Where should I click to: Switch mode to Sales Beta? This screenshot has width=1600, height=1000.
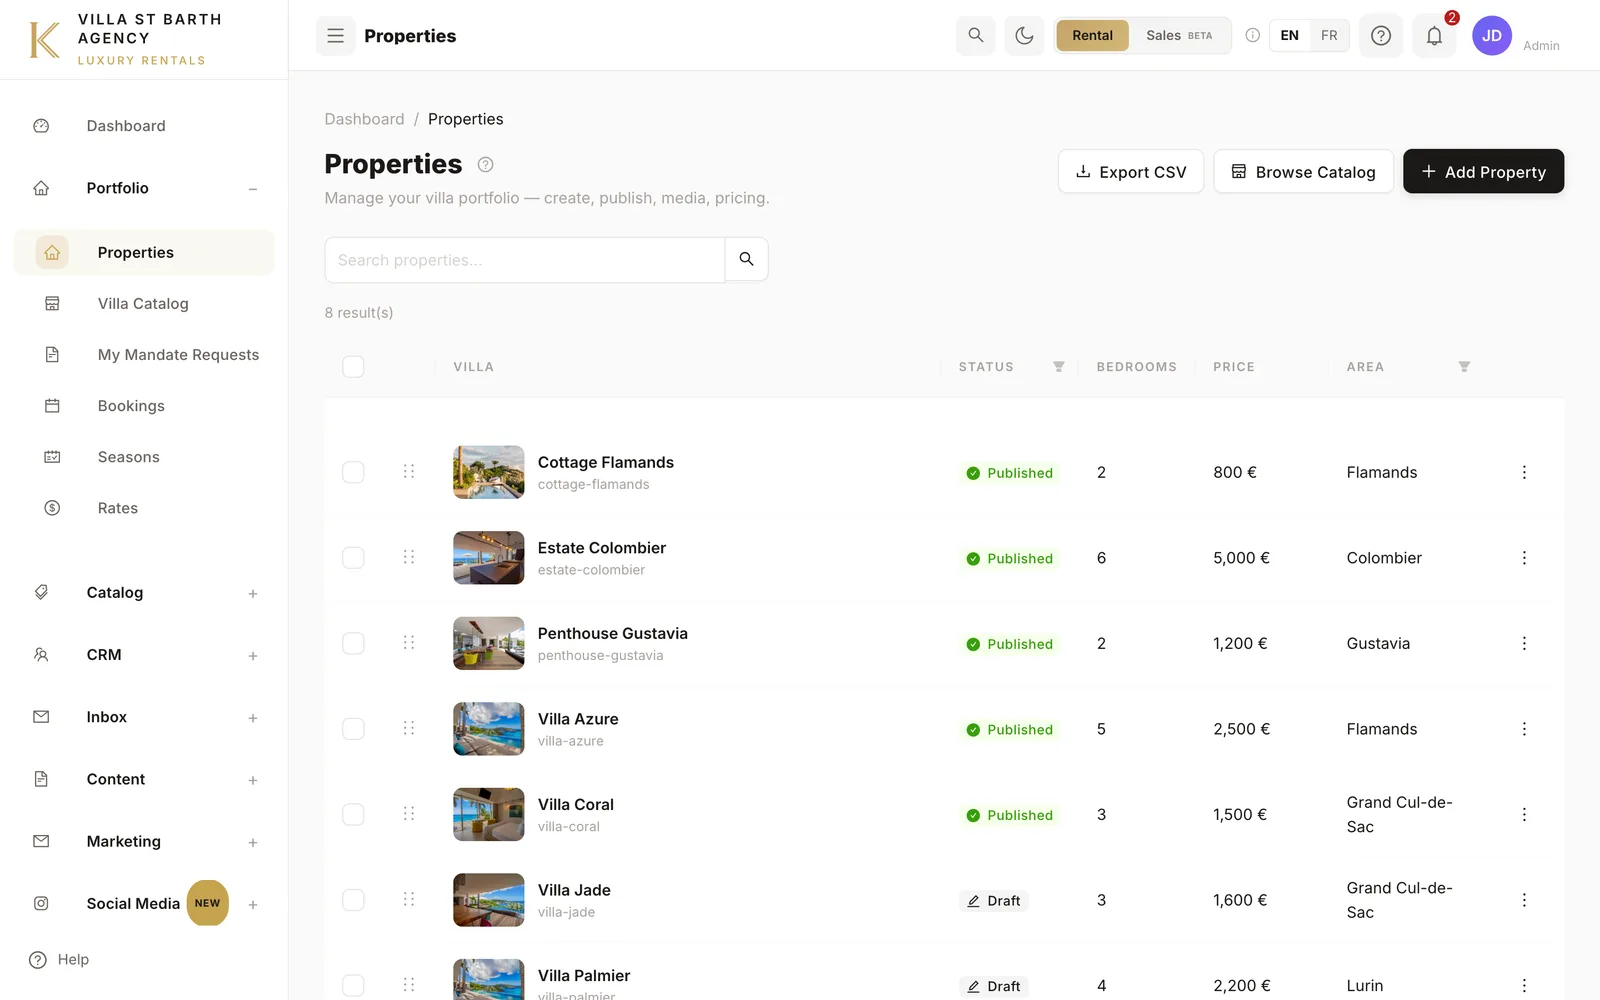(1179, 35)
